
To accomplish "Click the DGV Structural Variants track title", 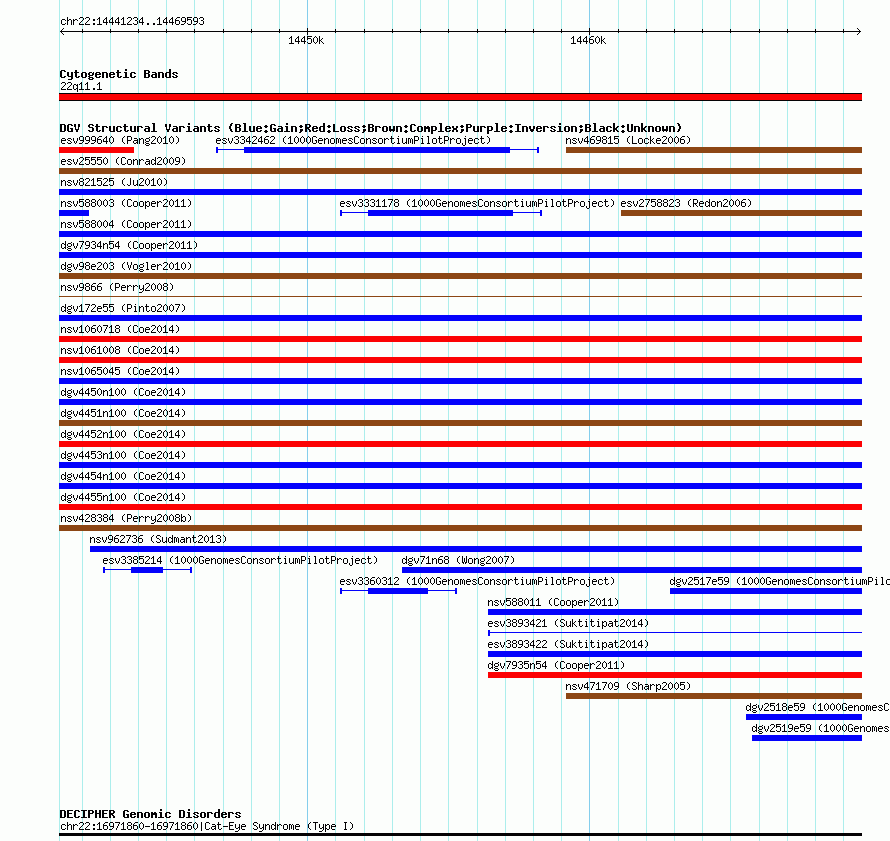I will [x=370, y=128].
